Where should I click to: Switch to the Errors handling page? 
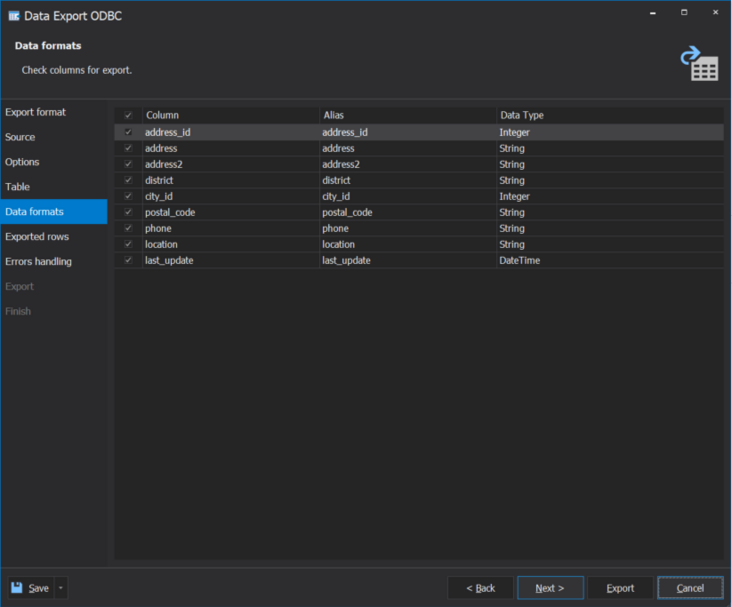coord(38,262)
